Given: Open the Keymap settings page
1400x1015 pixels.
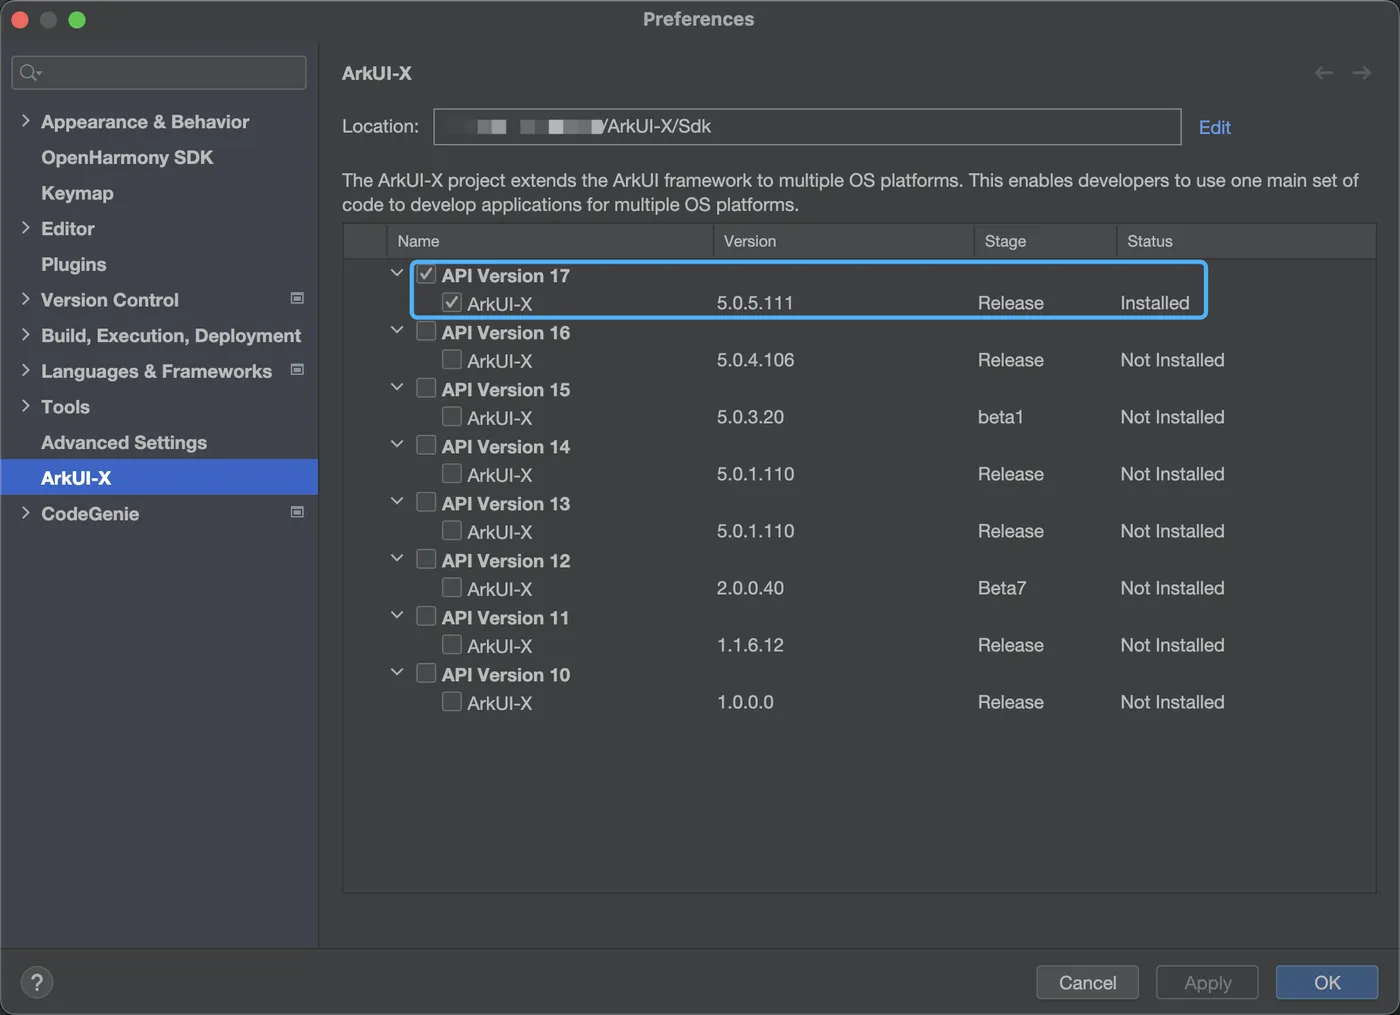Looking at the screenshot, I should 77,193.
